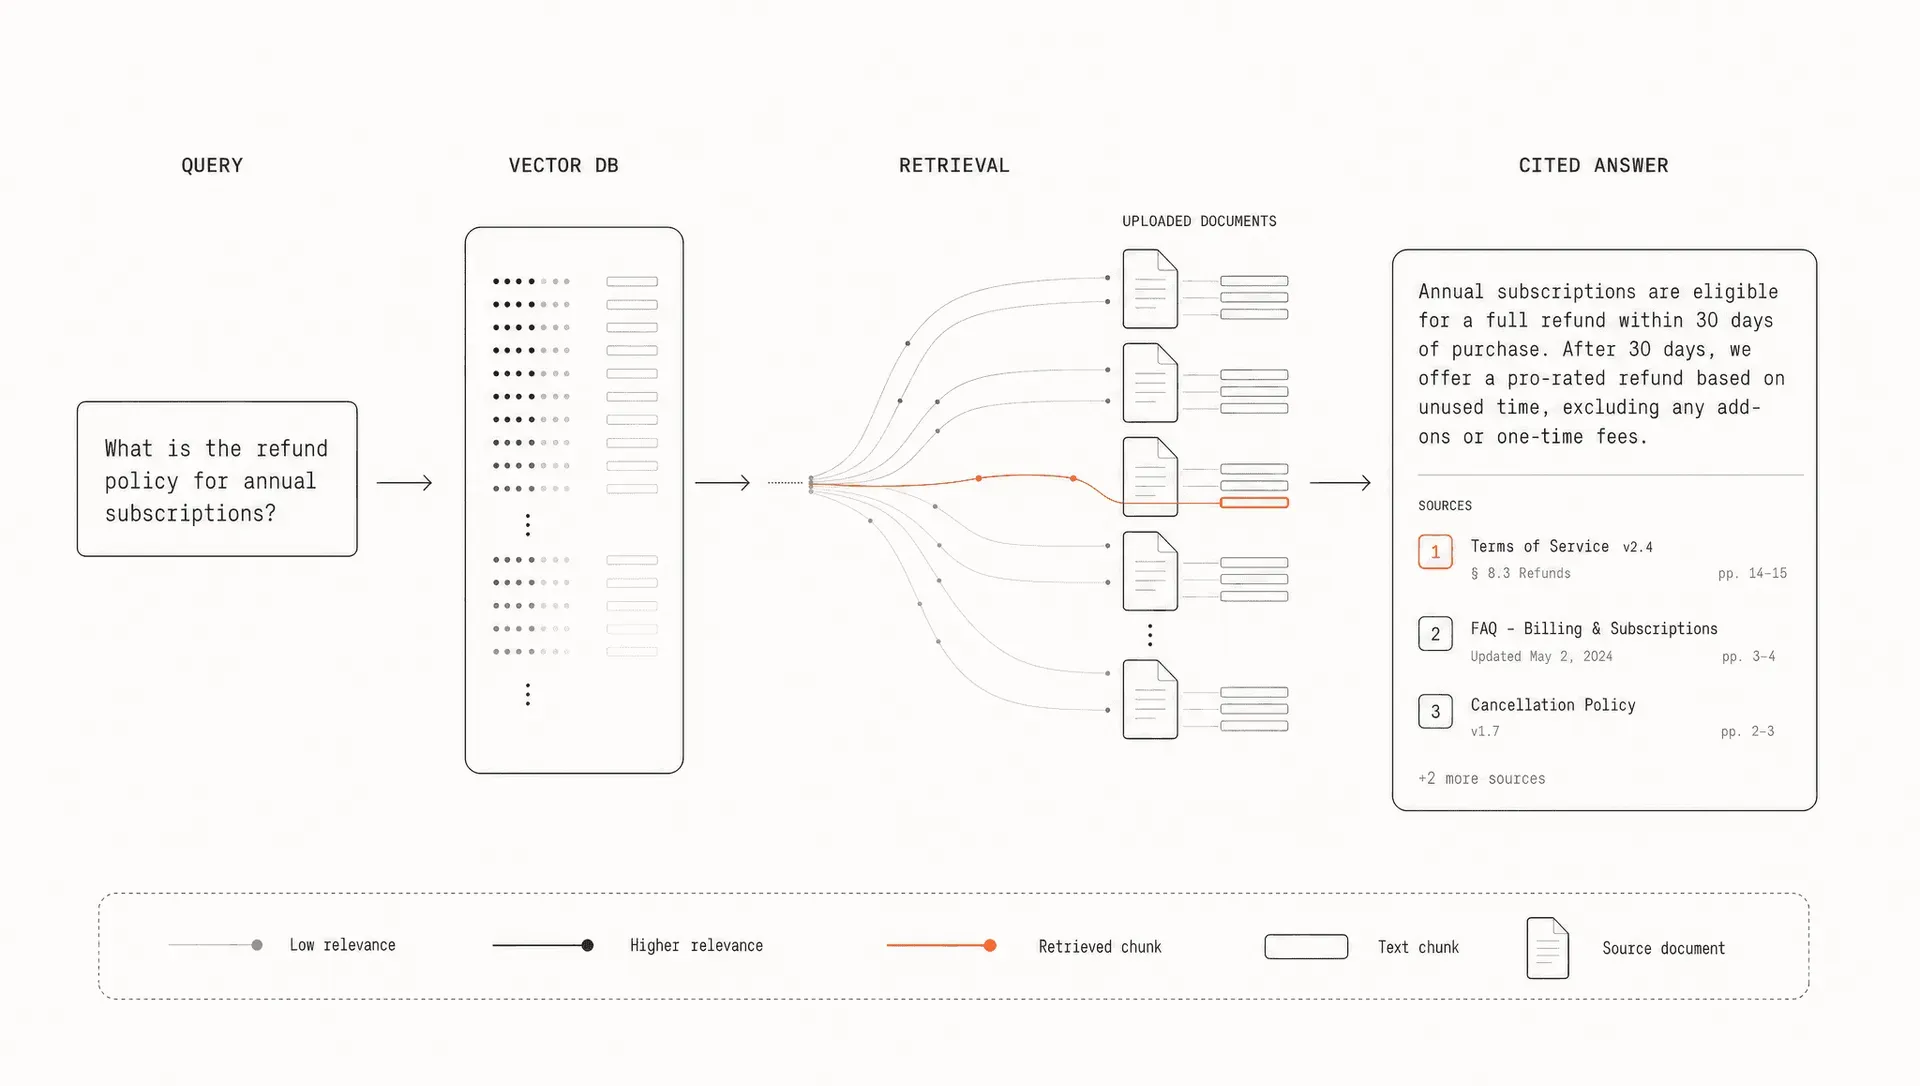This screenshot has width=1920, height=1086.
Task: Open source number 1 orange badge
Action: click(x=1435, y=552)
